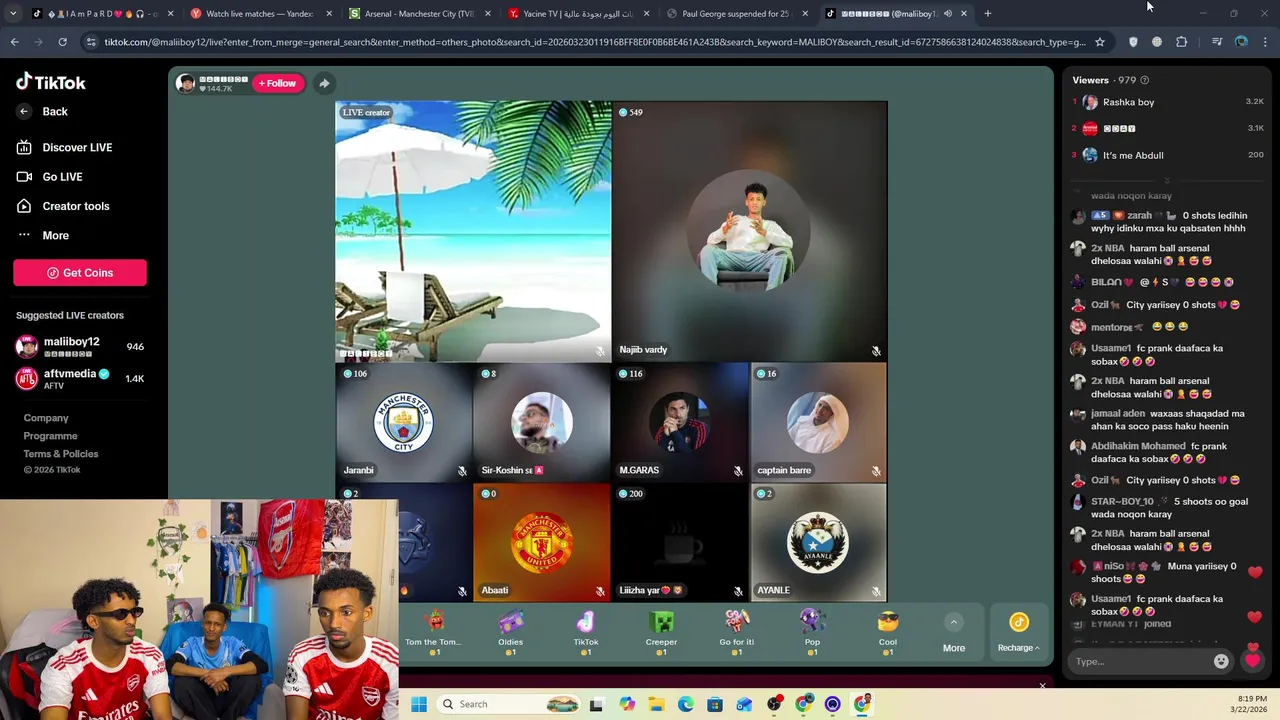Switch to Paul George suspended tab

click(738, 14)
